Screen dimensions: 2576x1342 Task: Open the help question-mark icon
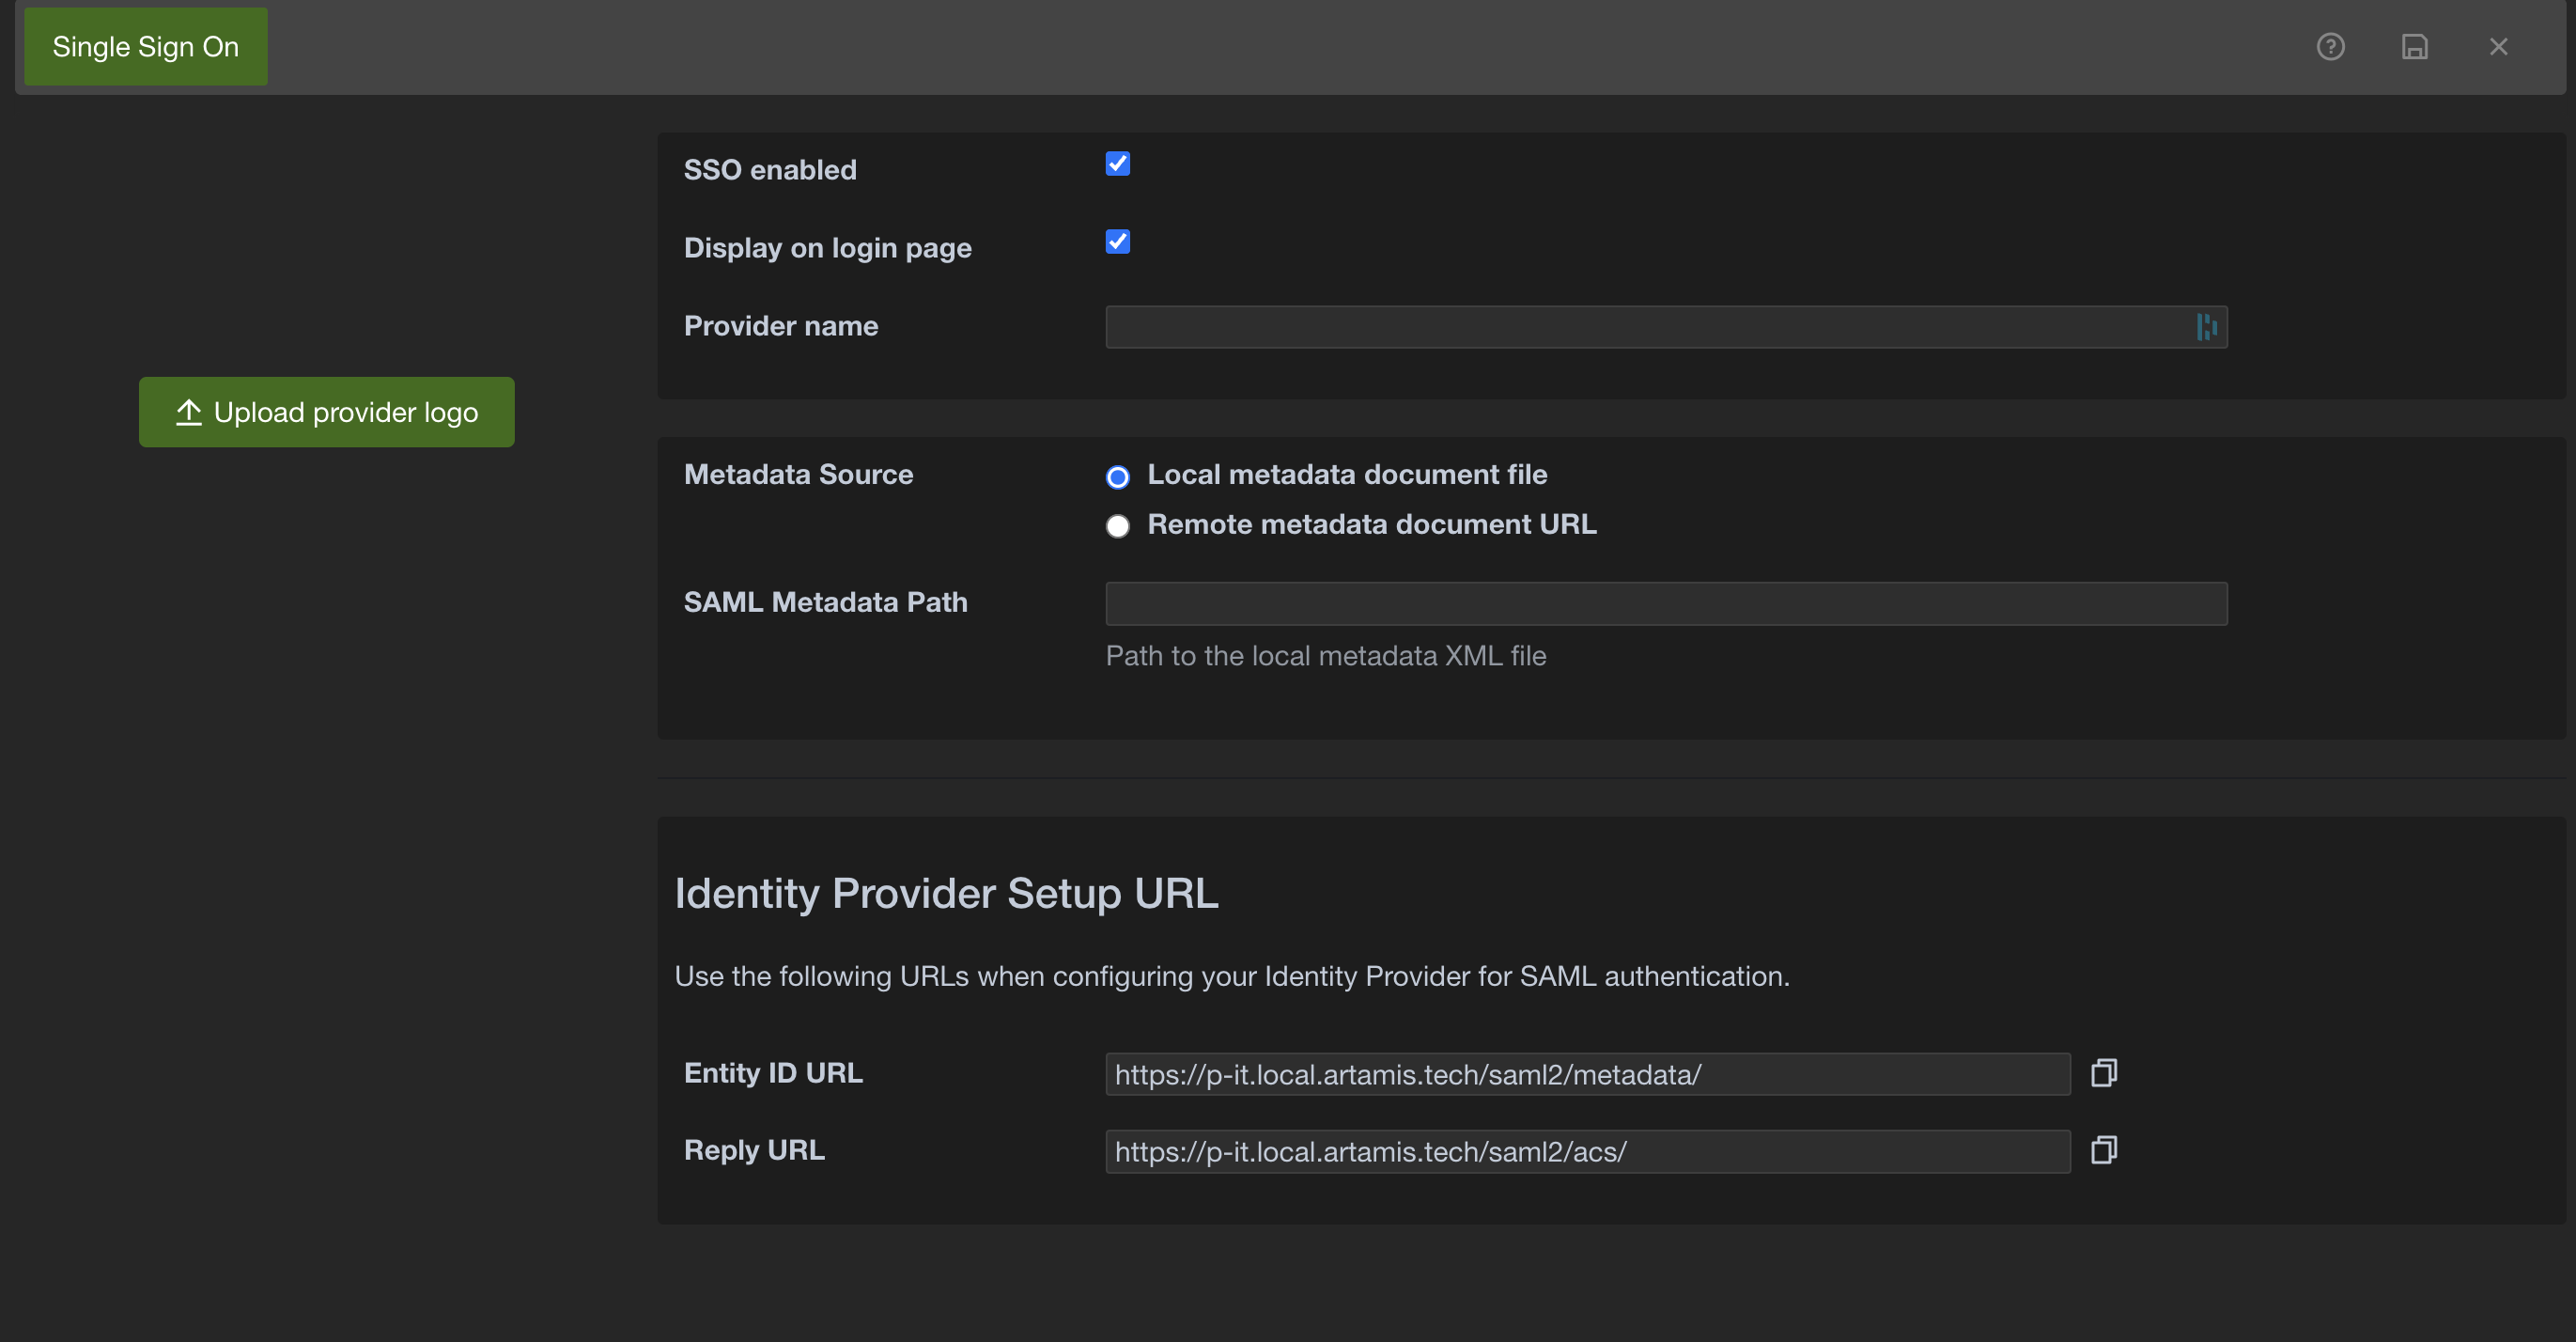[2331, 47]
